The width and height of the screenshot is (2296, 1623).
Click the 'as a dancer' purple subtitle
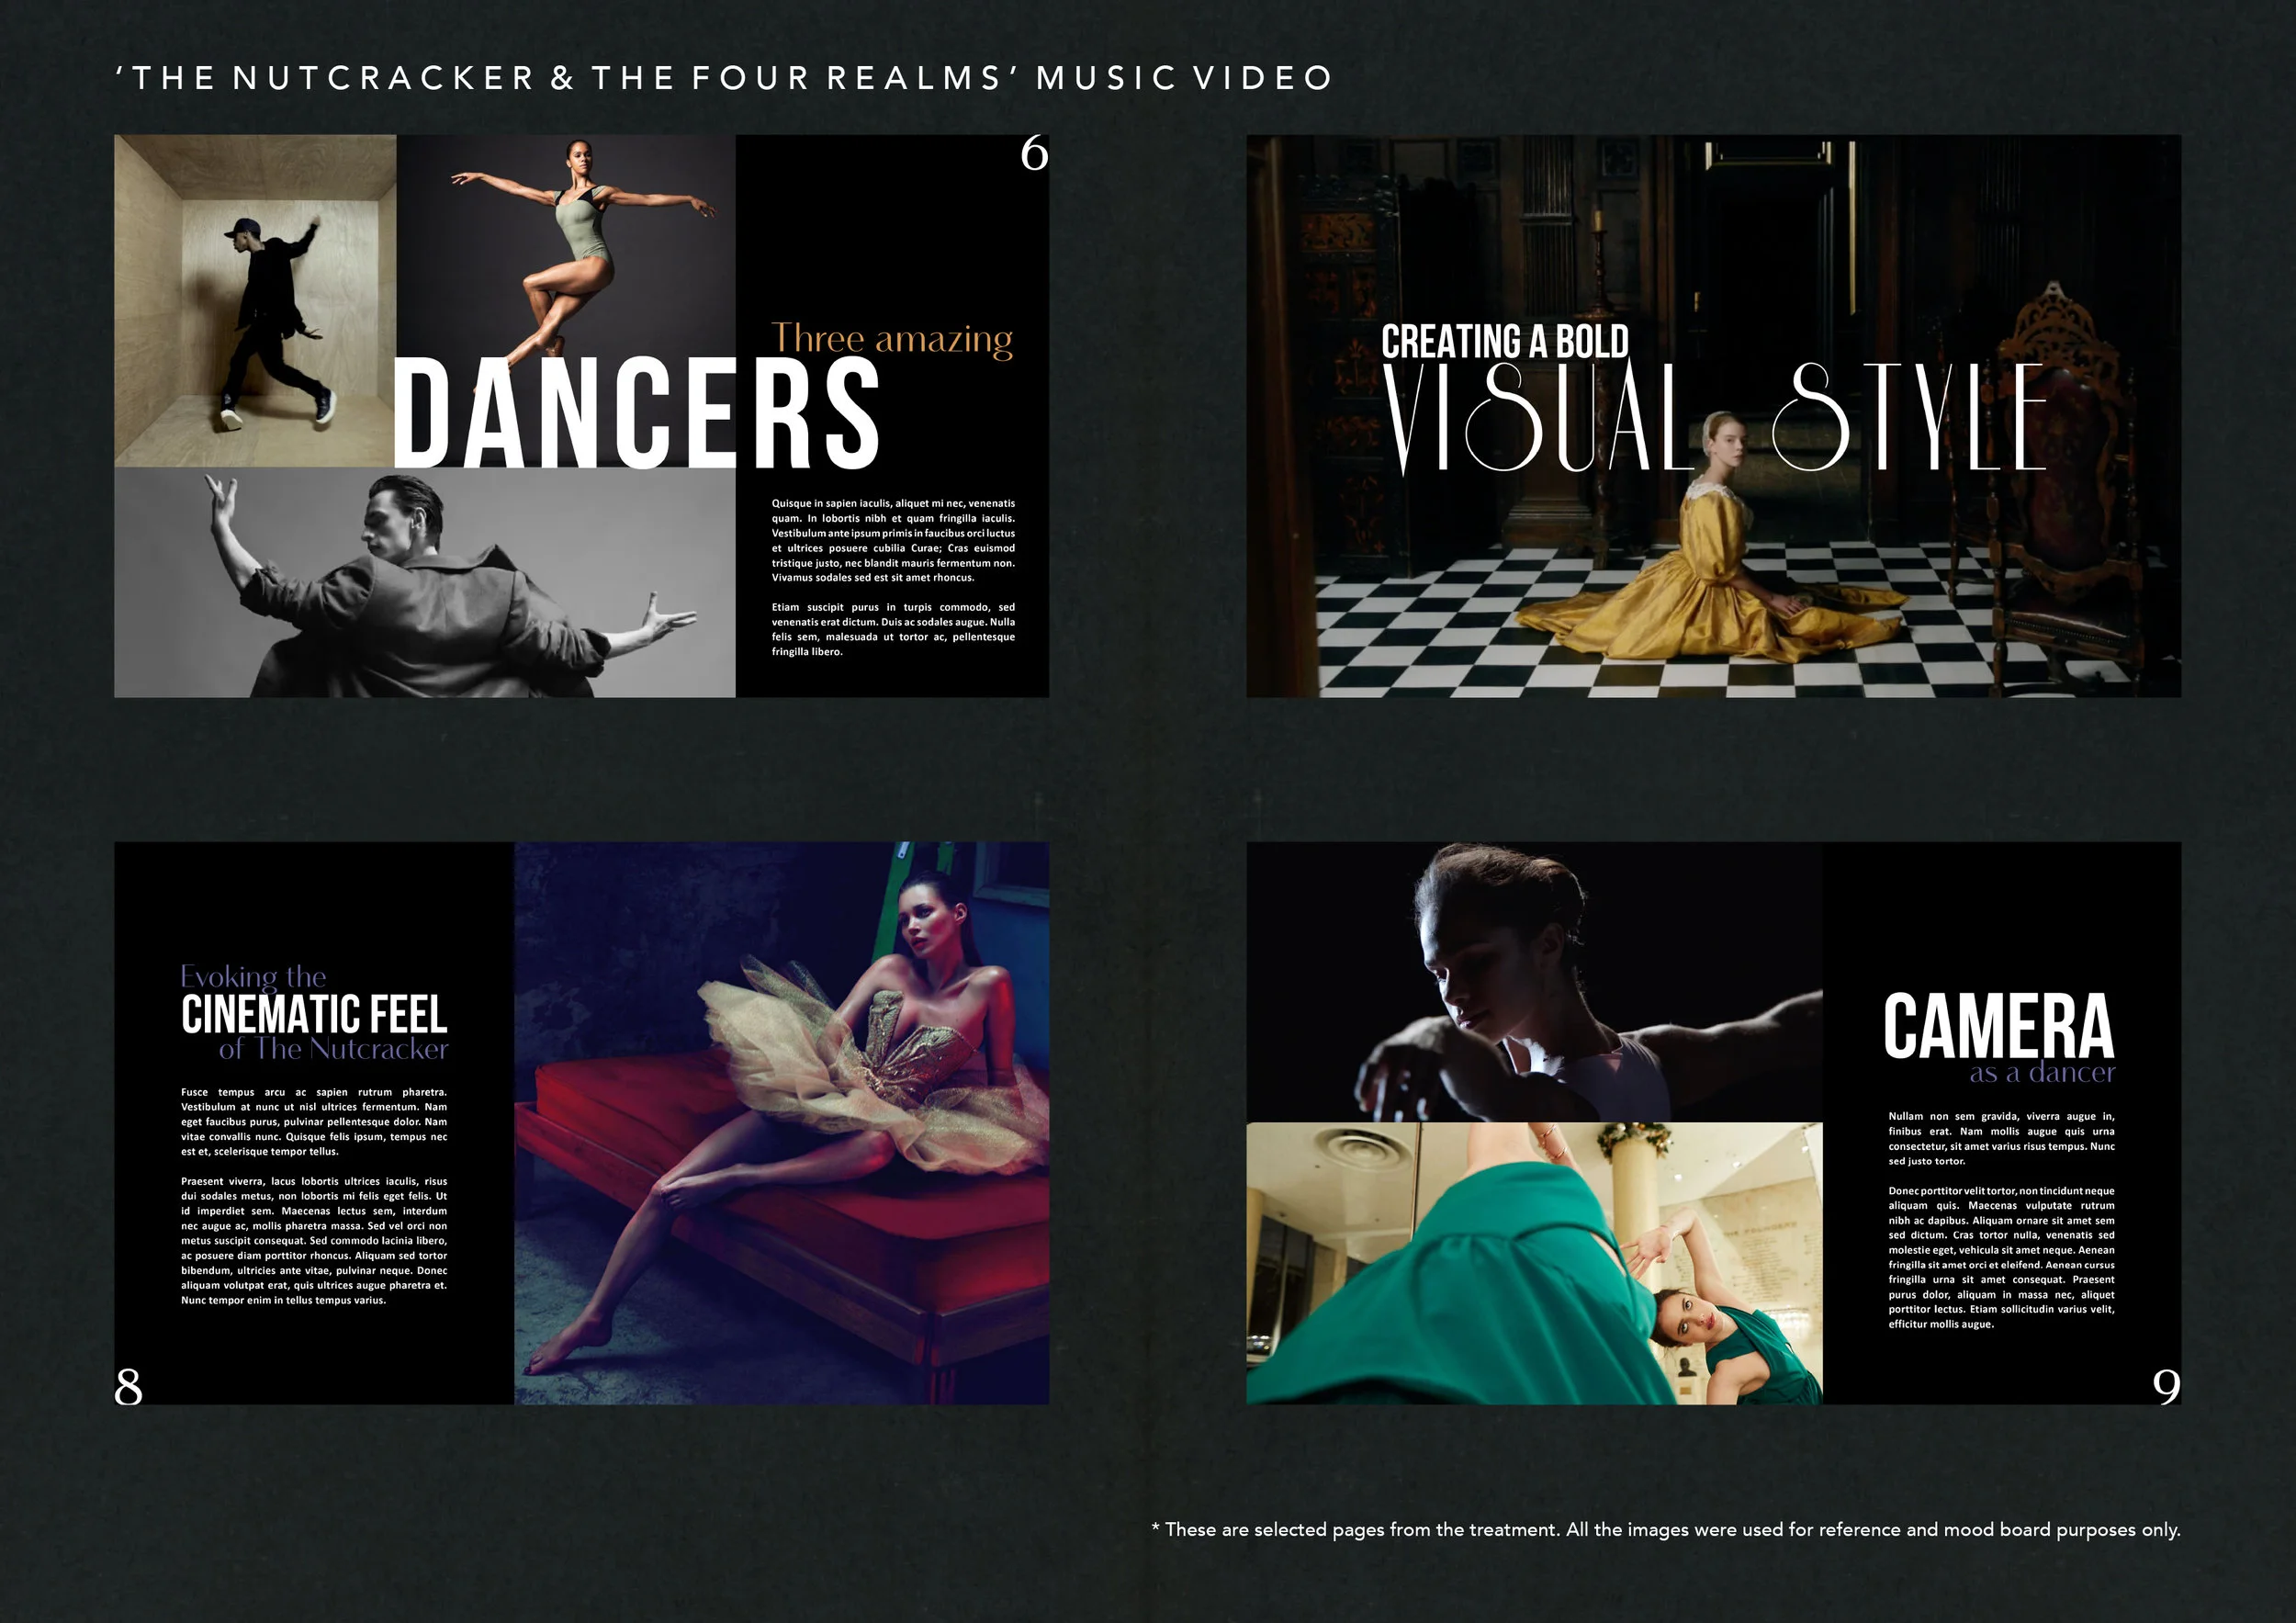2042,1073
